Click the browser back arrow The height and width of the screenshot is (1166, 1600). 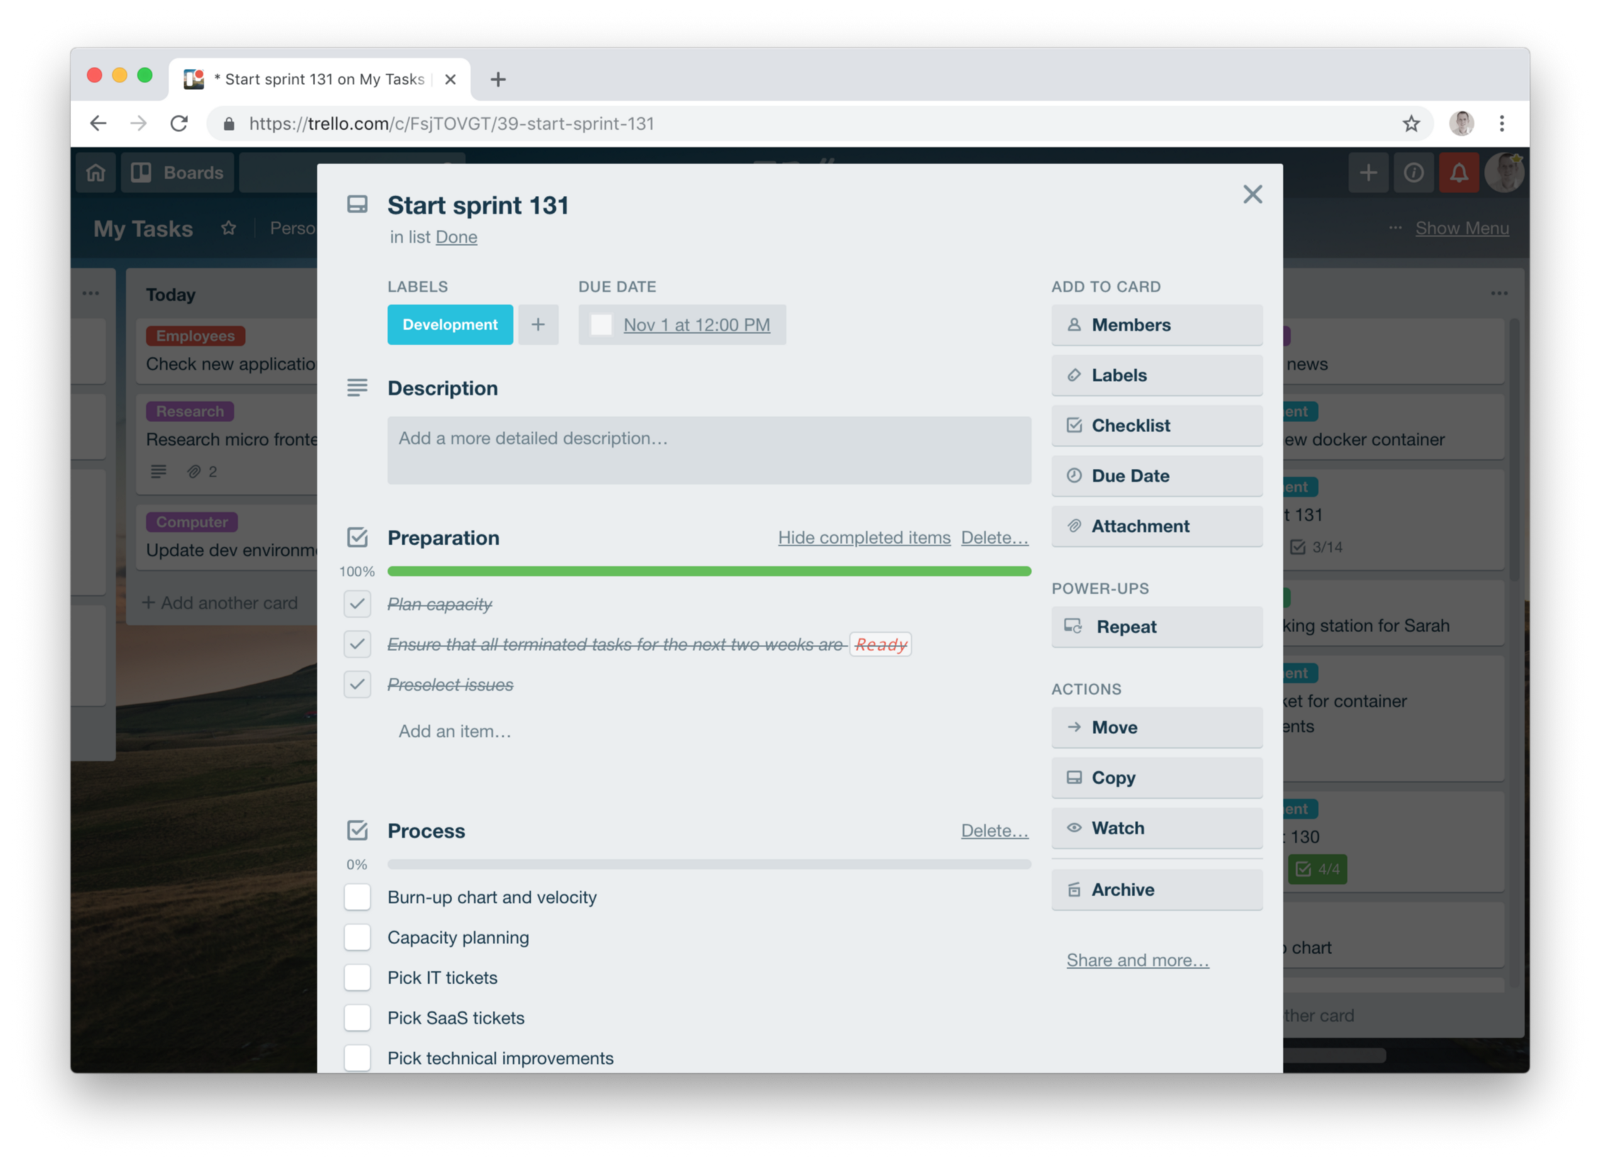pos(98,123)
